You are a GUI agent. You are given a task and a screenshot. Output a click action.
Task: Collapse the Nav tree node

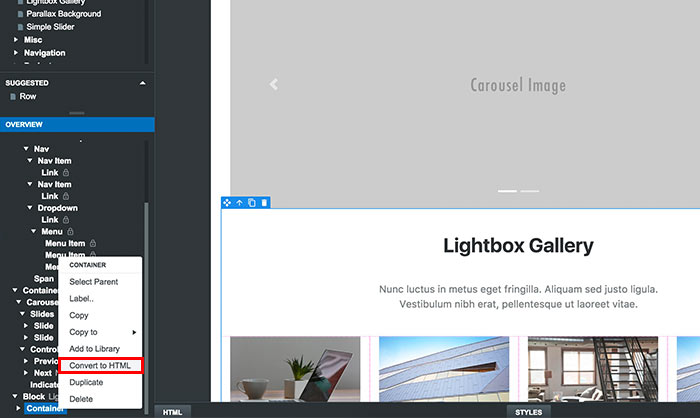tap(26, 149)
